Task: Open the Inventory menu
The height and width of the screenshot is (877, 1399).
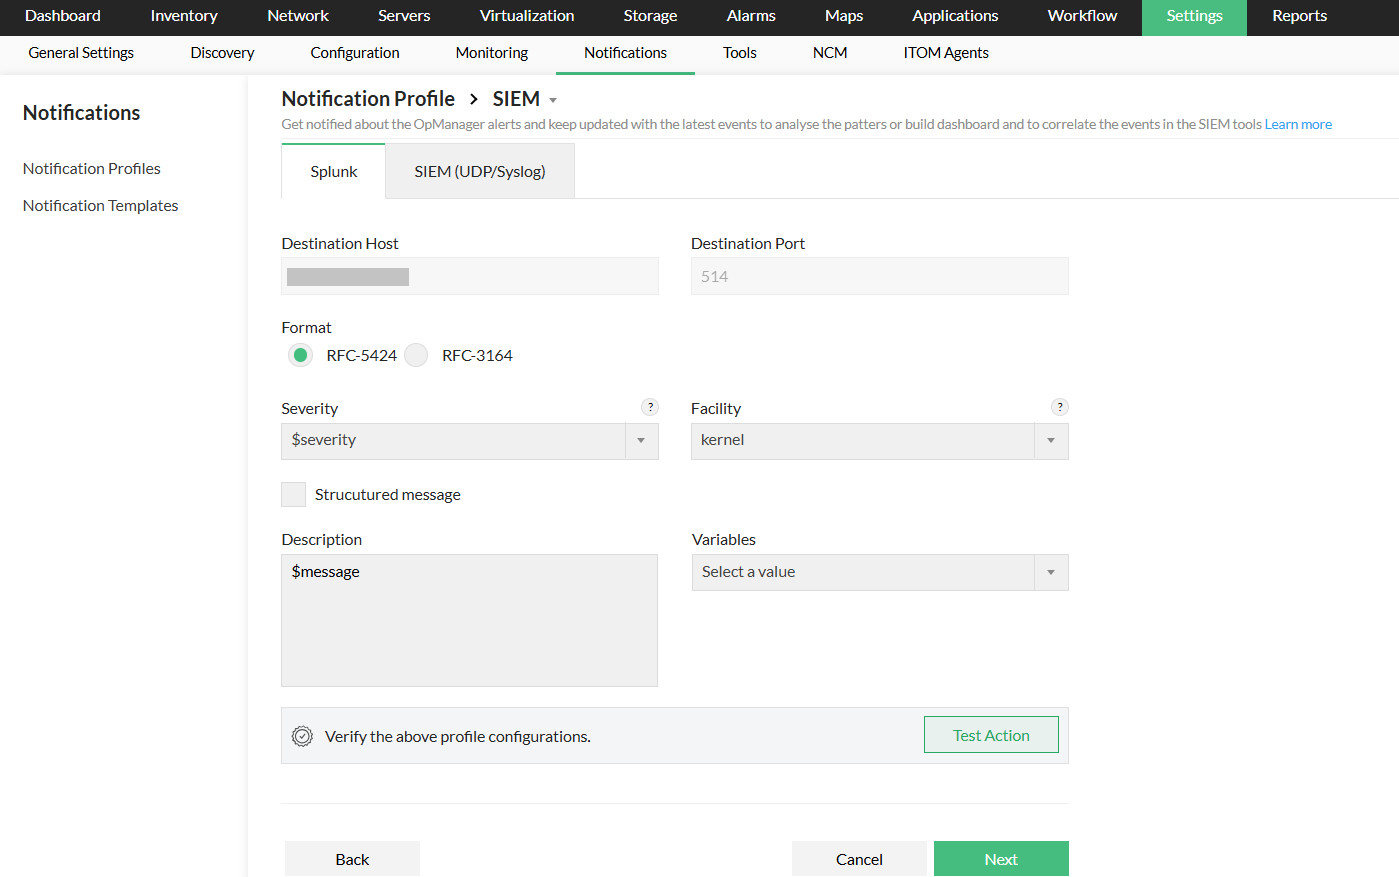Action: click(x=184, y=16)
